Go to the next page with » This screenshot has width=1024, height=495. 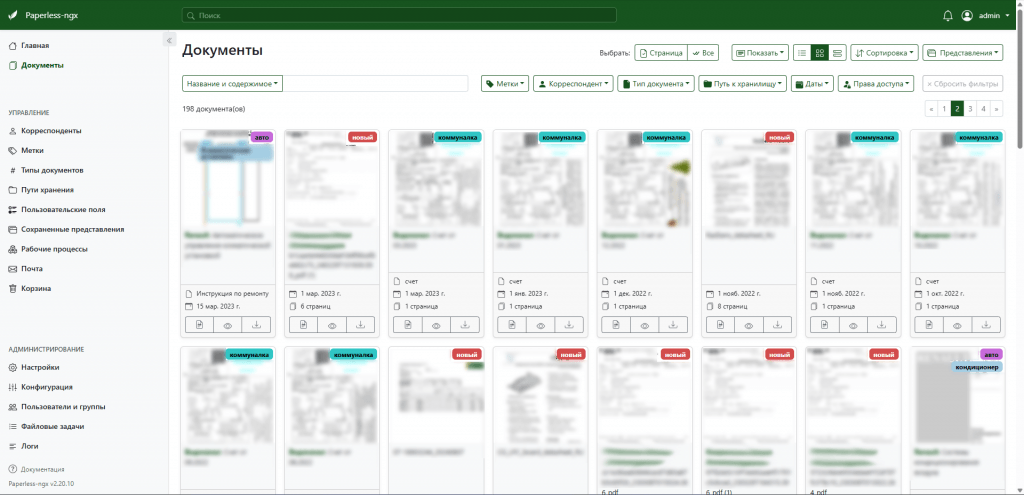(x=997, y=109)
